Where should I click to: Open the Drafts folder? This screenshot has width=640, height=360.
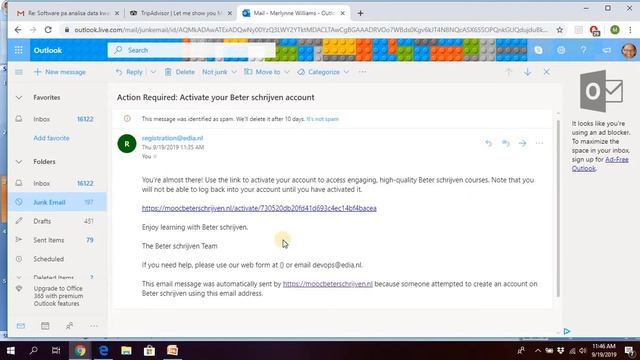click(x=57, y=221)
